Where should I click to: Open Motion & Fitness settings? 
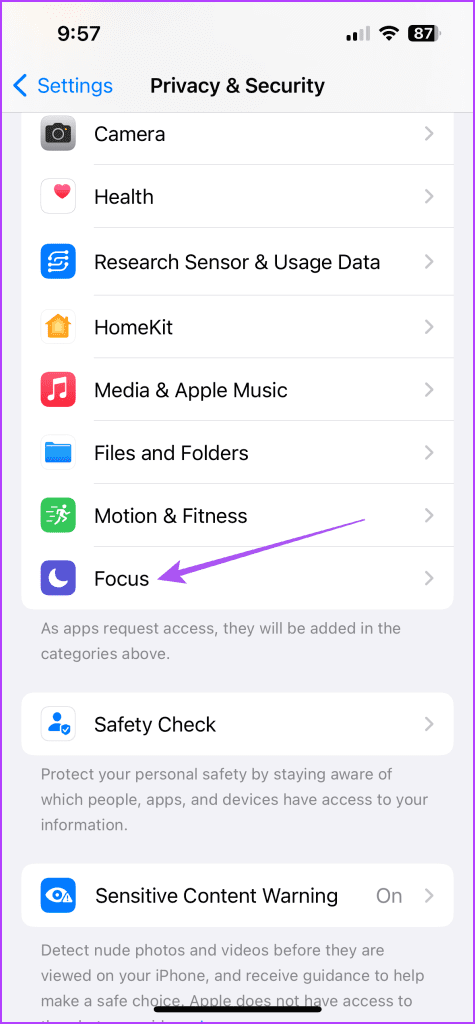point(238,515)
